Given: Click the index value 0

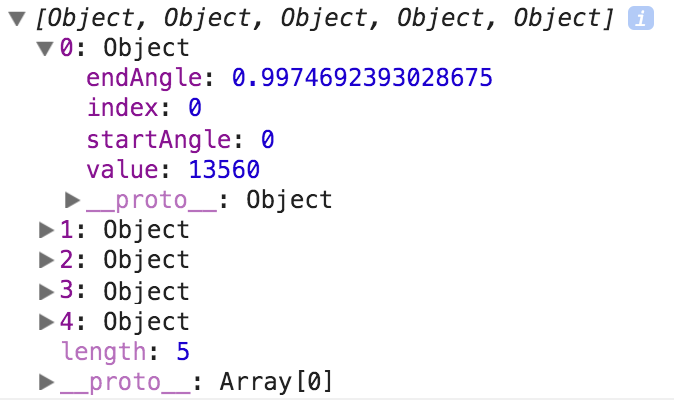Looking at the screenshot, I should [x=195, y=108].
